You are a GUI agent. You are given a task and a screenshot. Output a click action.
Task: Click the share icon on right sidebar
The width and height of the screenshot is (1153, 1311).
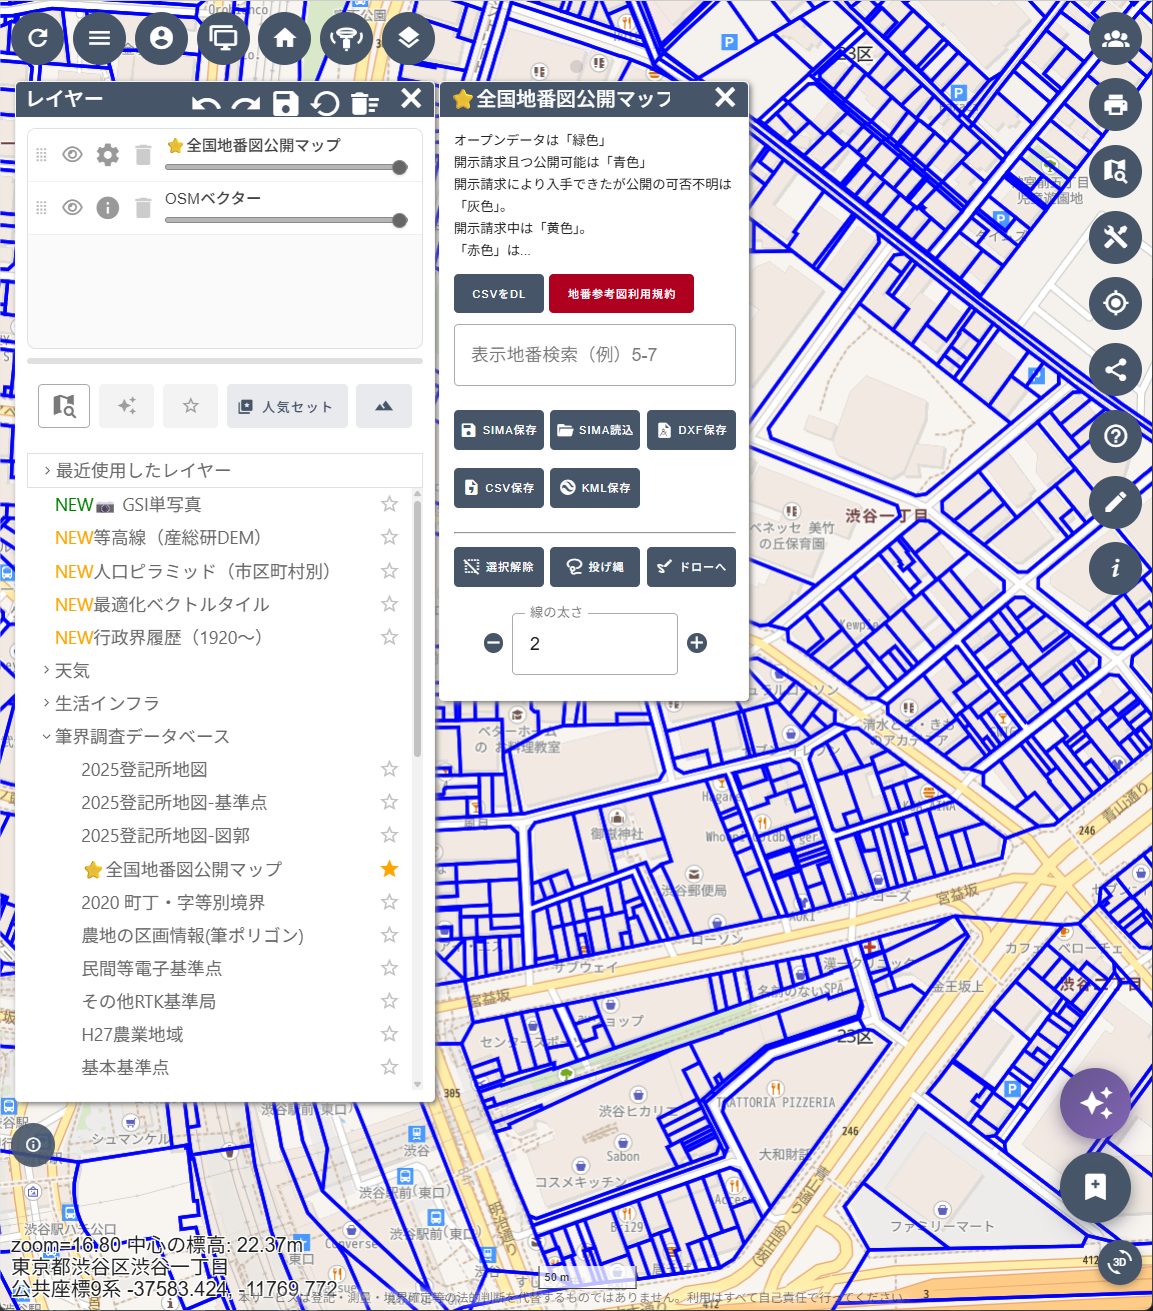click(1115, 370)
